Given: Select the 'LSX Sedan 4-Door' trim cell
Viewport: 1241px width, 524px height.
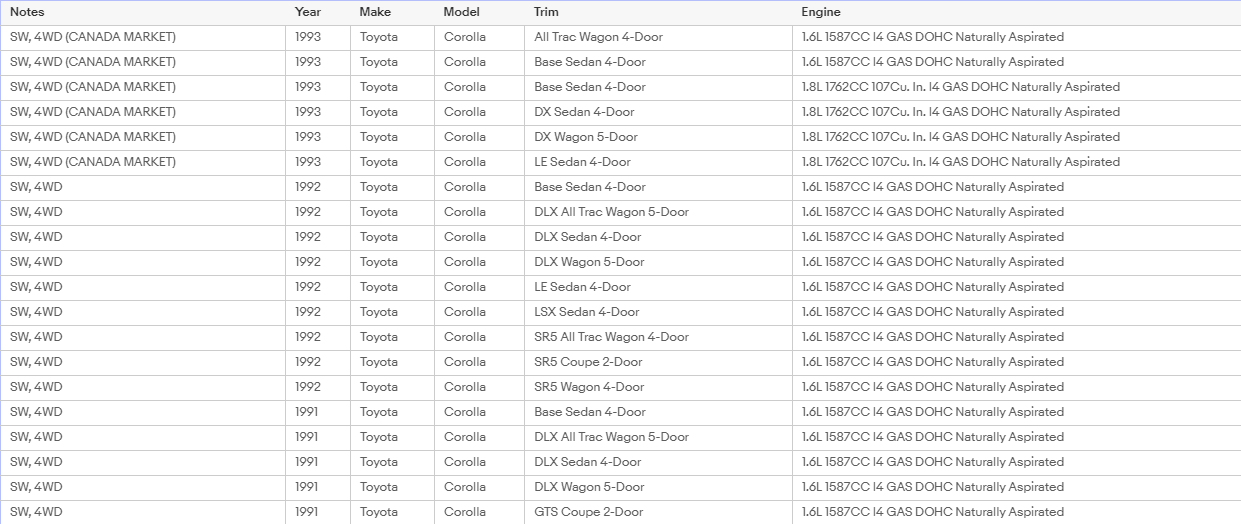Looking at the screenshot, I should pos(658,312).
